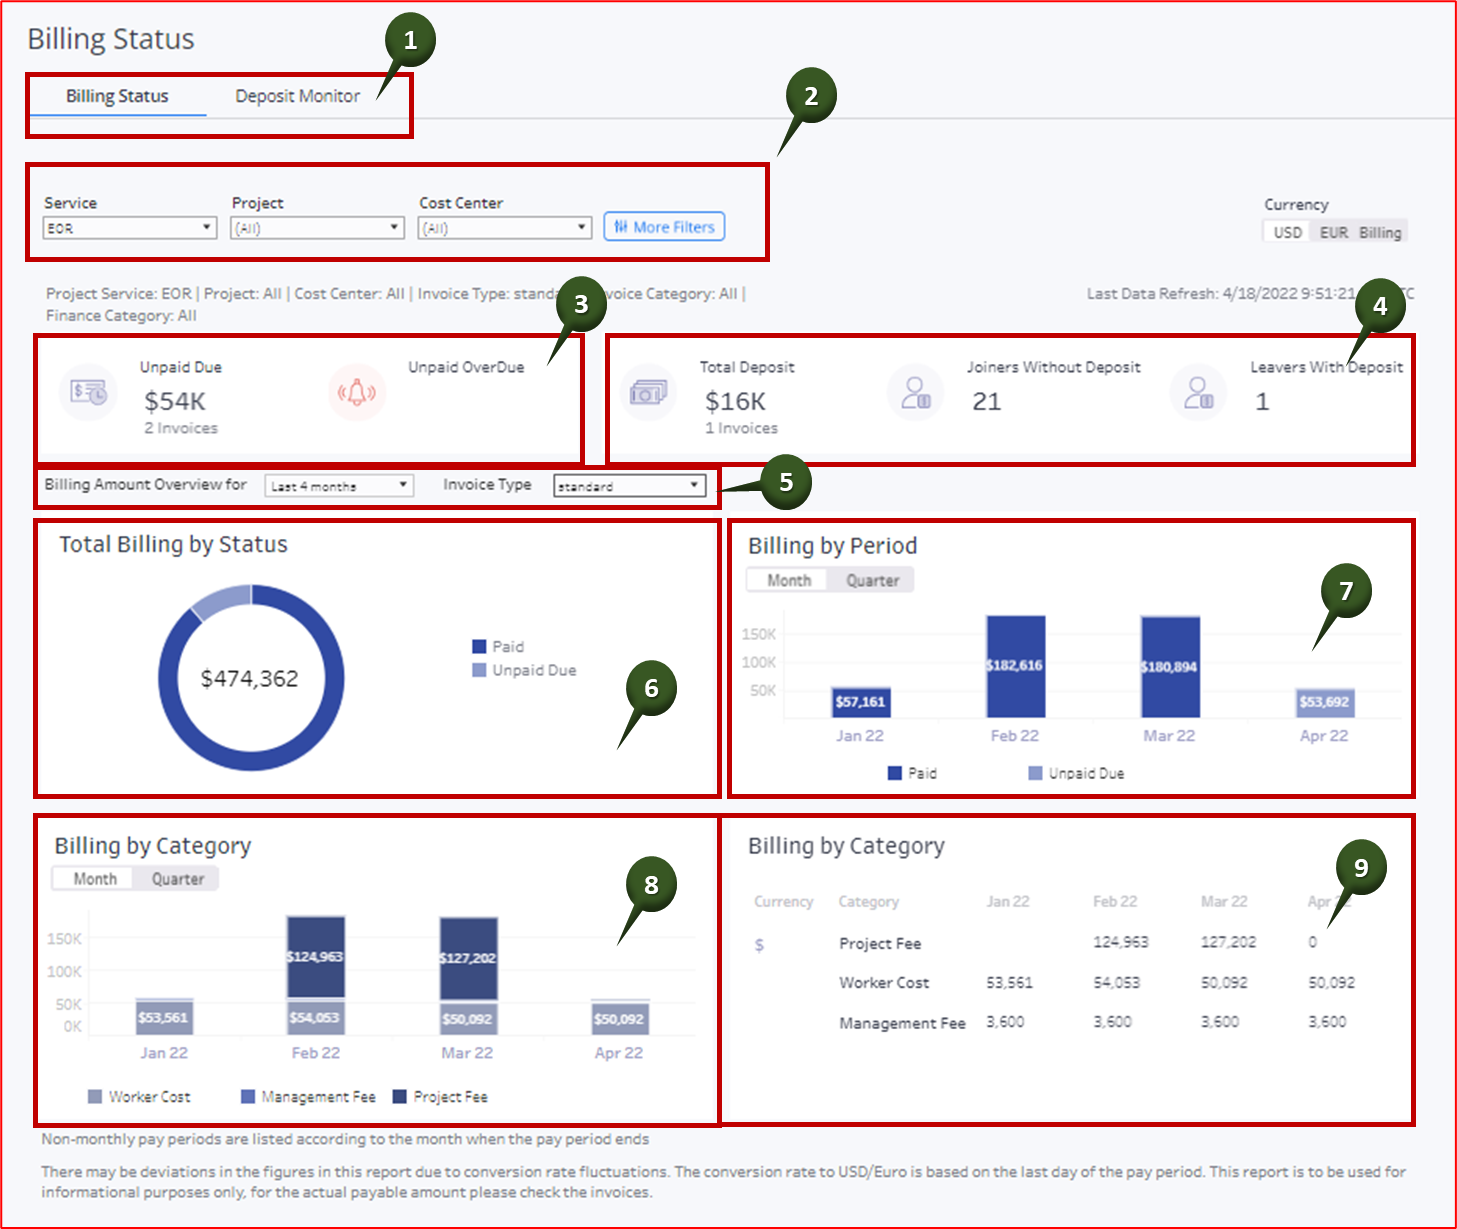Select the Billing currency option
The height and width of the screenshot is (1229, 1457).
1381,231
